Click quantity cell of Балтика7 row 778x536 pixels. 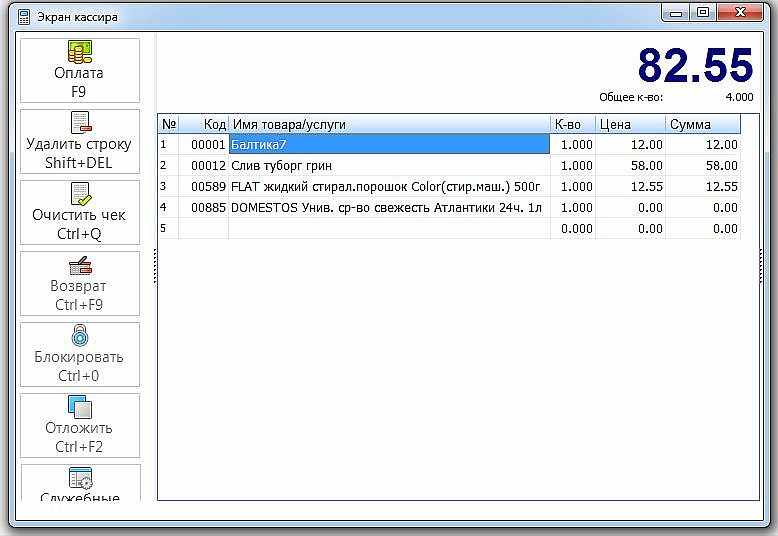click(573, 145)
